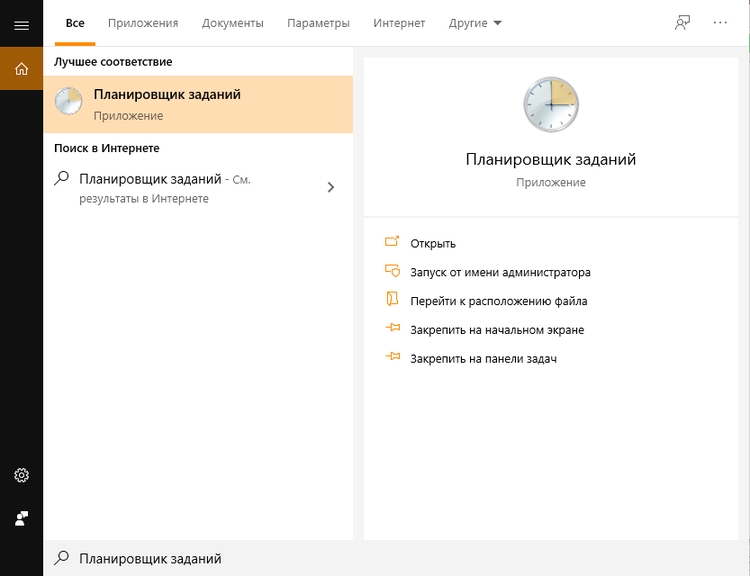
Task: Click Планировщик заданий title in preview pane
Action: [x=551, y=159]
